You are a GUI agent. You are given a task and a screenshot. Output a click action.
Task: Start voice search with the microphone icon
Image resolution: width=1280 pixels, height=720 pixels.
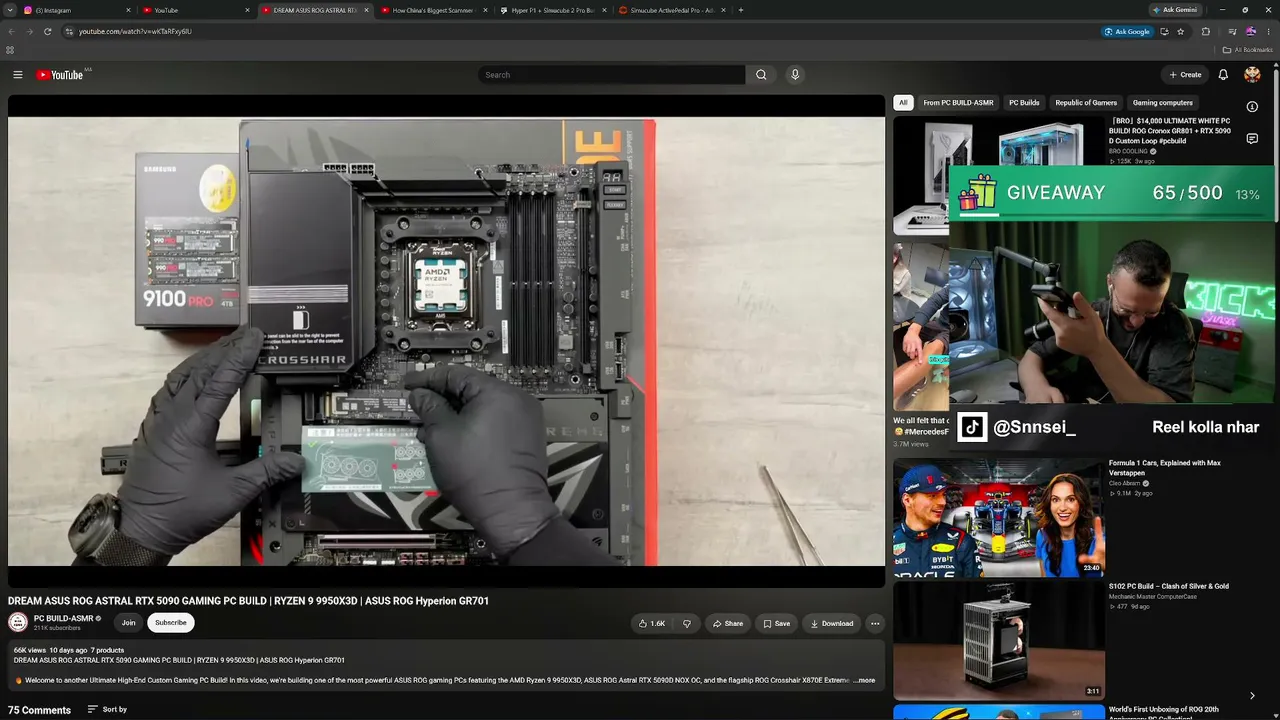(795, 75)
